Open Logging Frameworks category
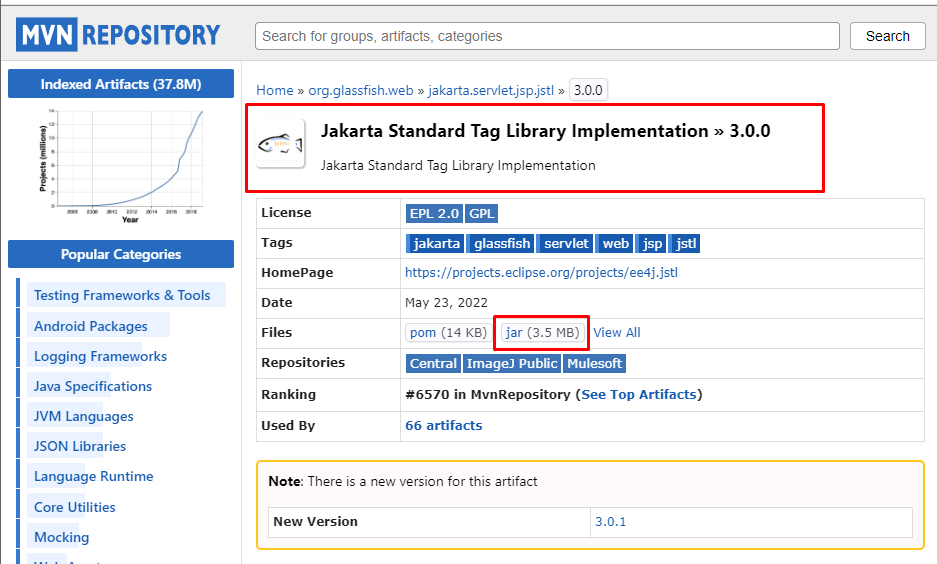The height and width of the screenshot is (564, 937). tap(100, 356)
